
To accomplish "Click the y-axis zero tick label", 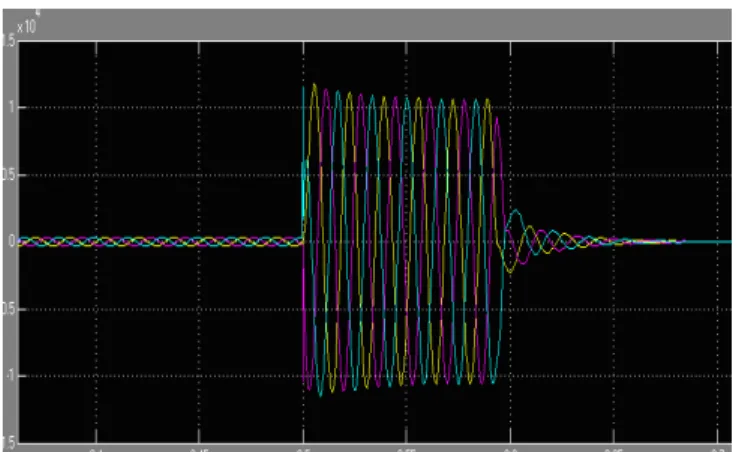I will coord(11,241).
